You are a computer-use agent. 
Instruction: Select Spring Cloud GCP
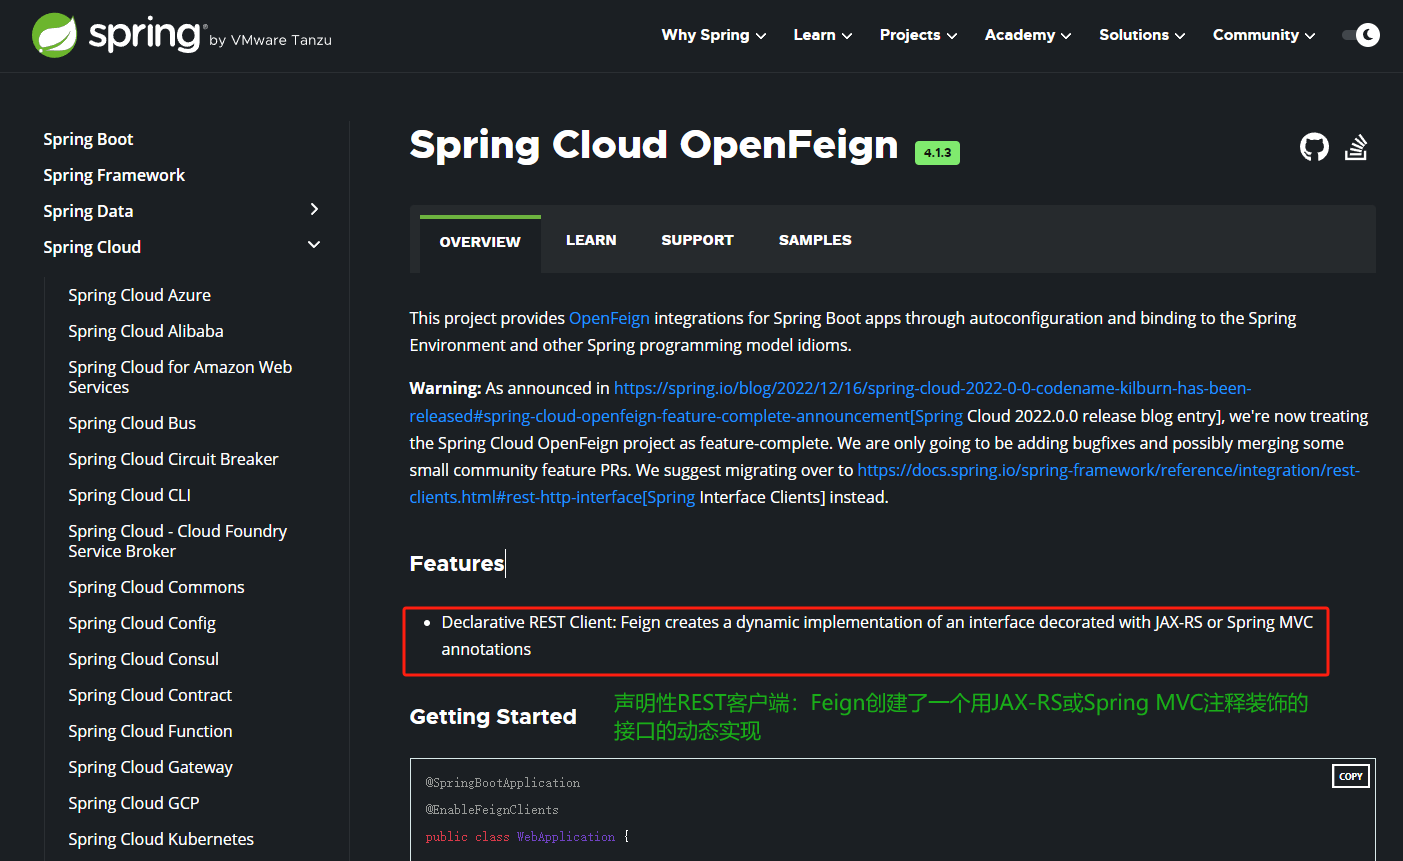click(134, 803)
